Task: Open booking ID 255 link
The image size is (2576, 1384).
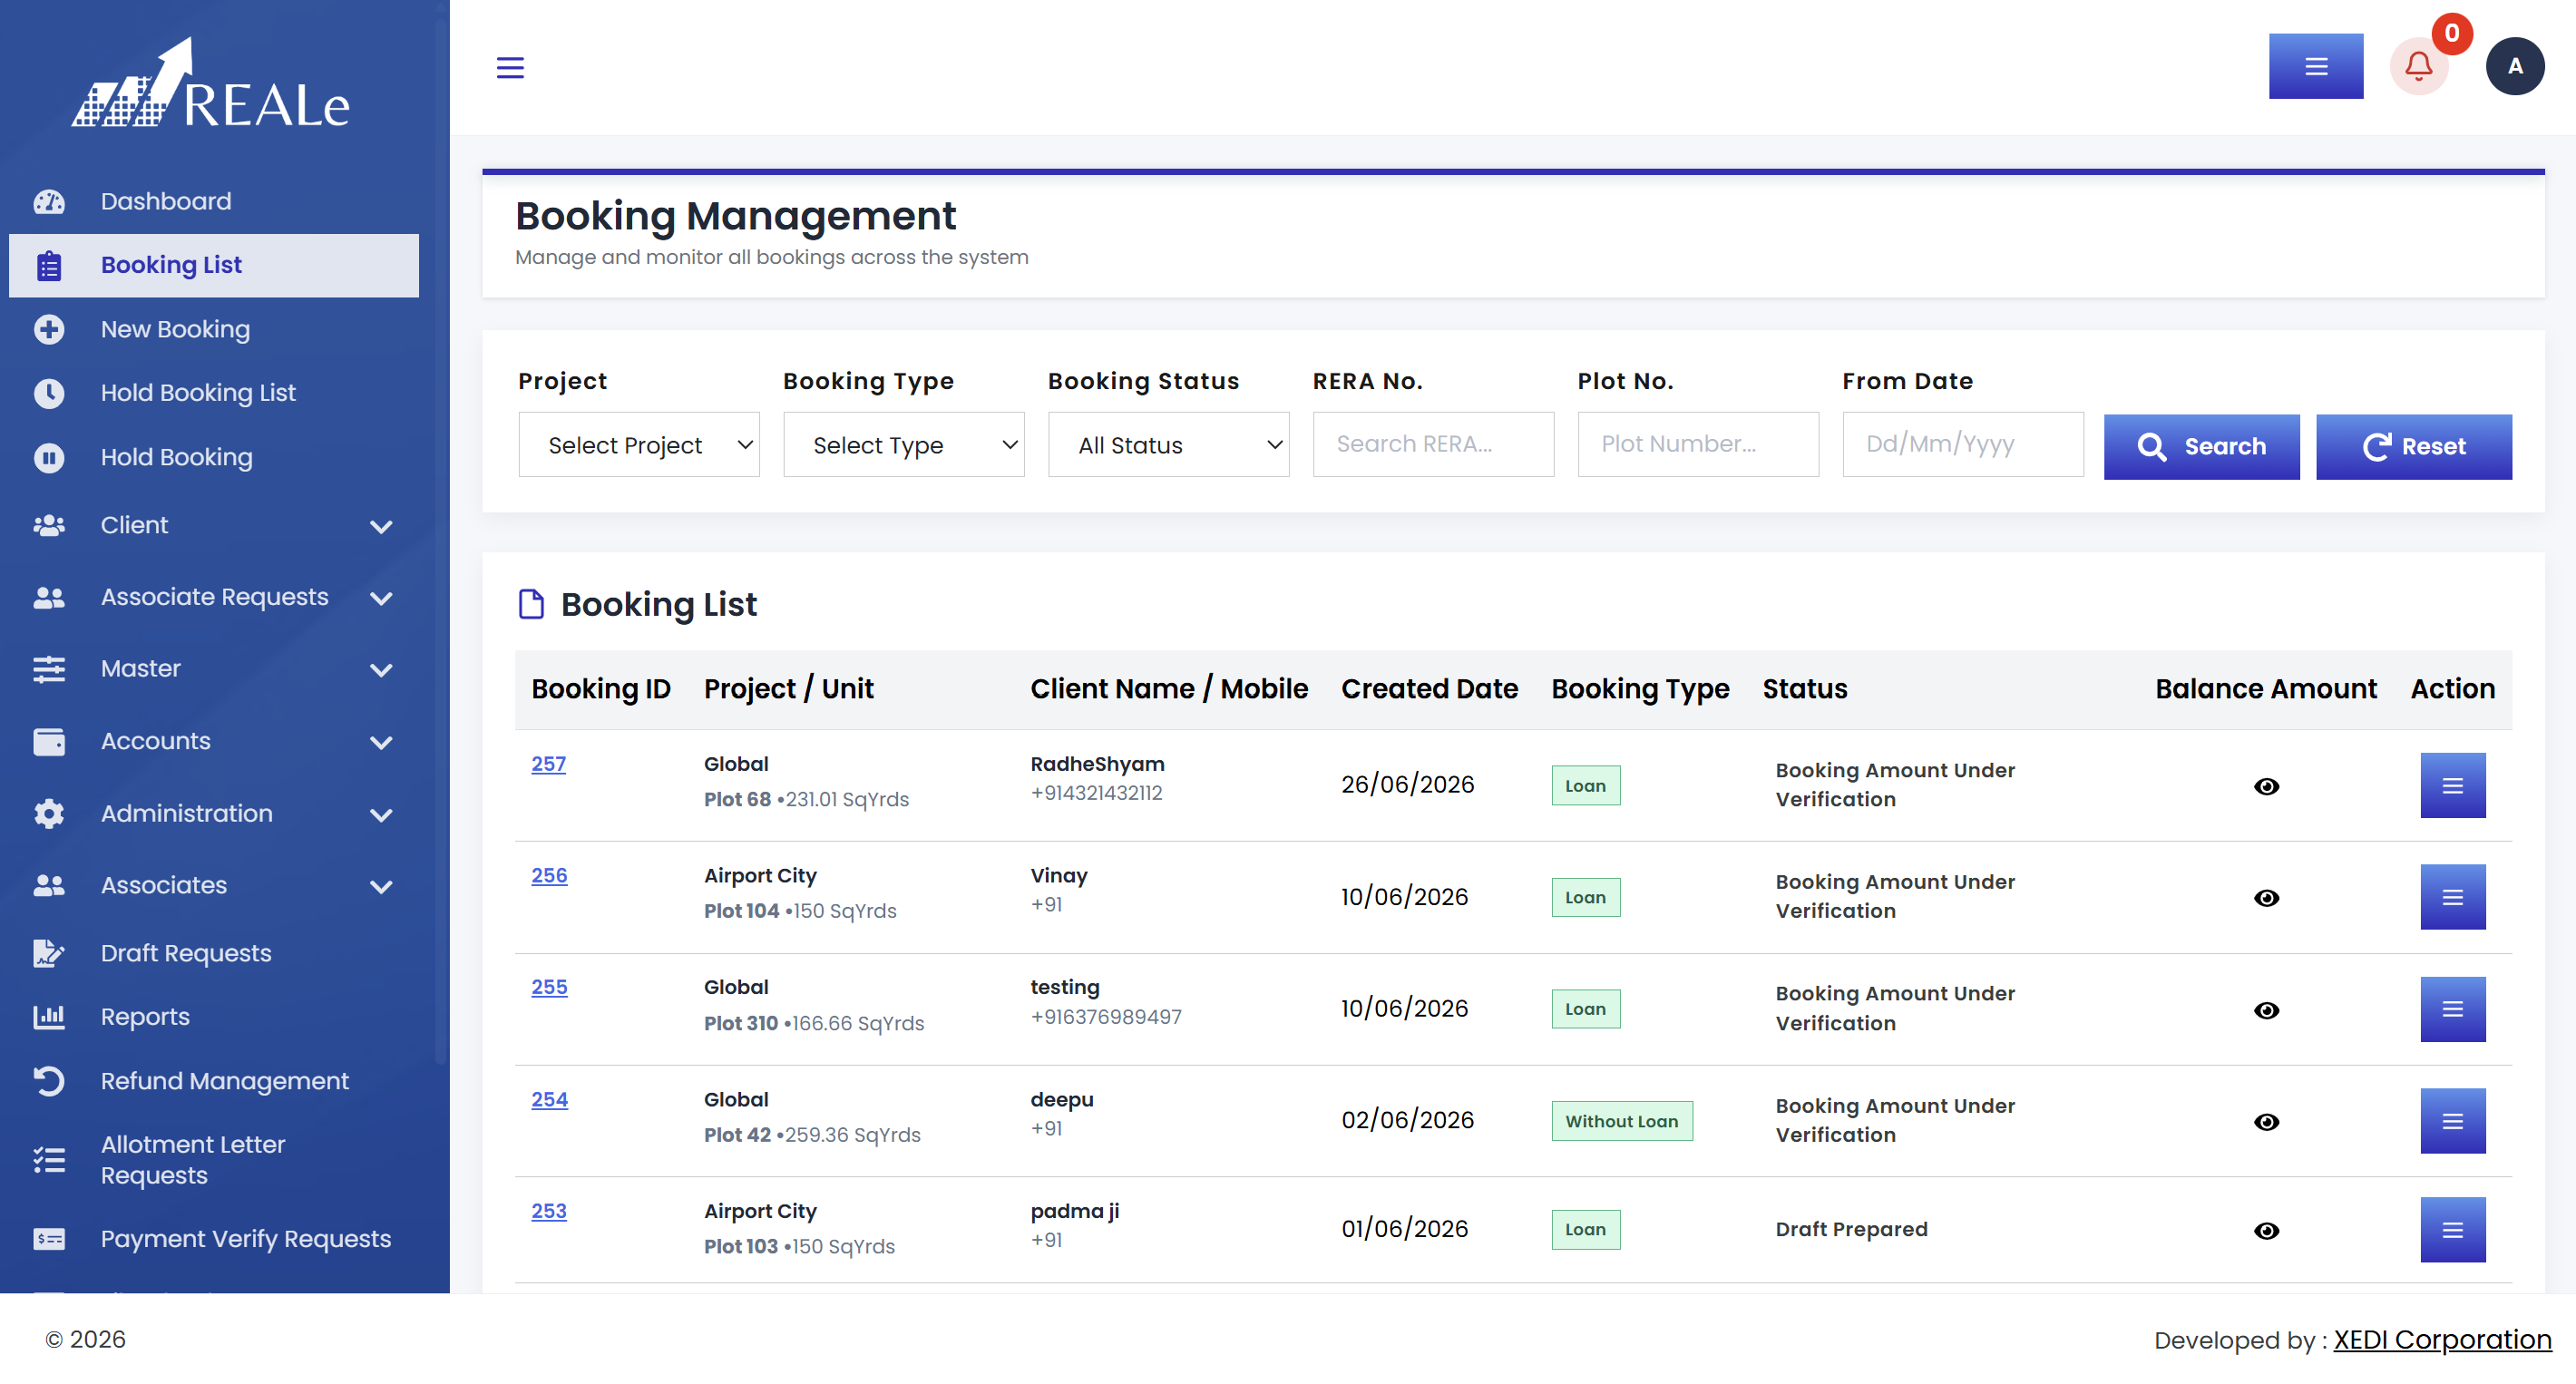Action: pyautogui.click(x=549, y=987)
